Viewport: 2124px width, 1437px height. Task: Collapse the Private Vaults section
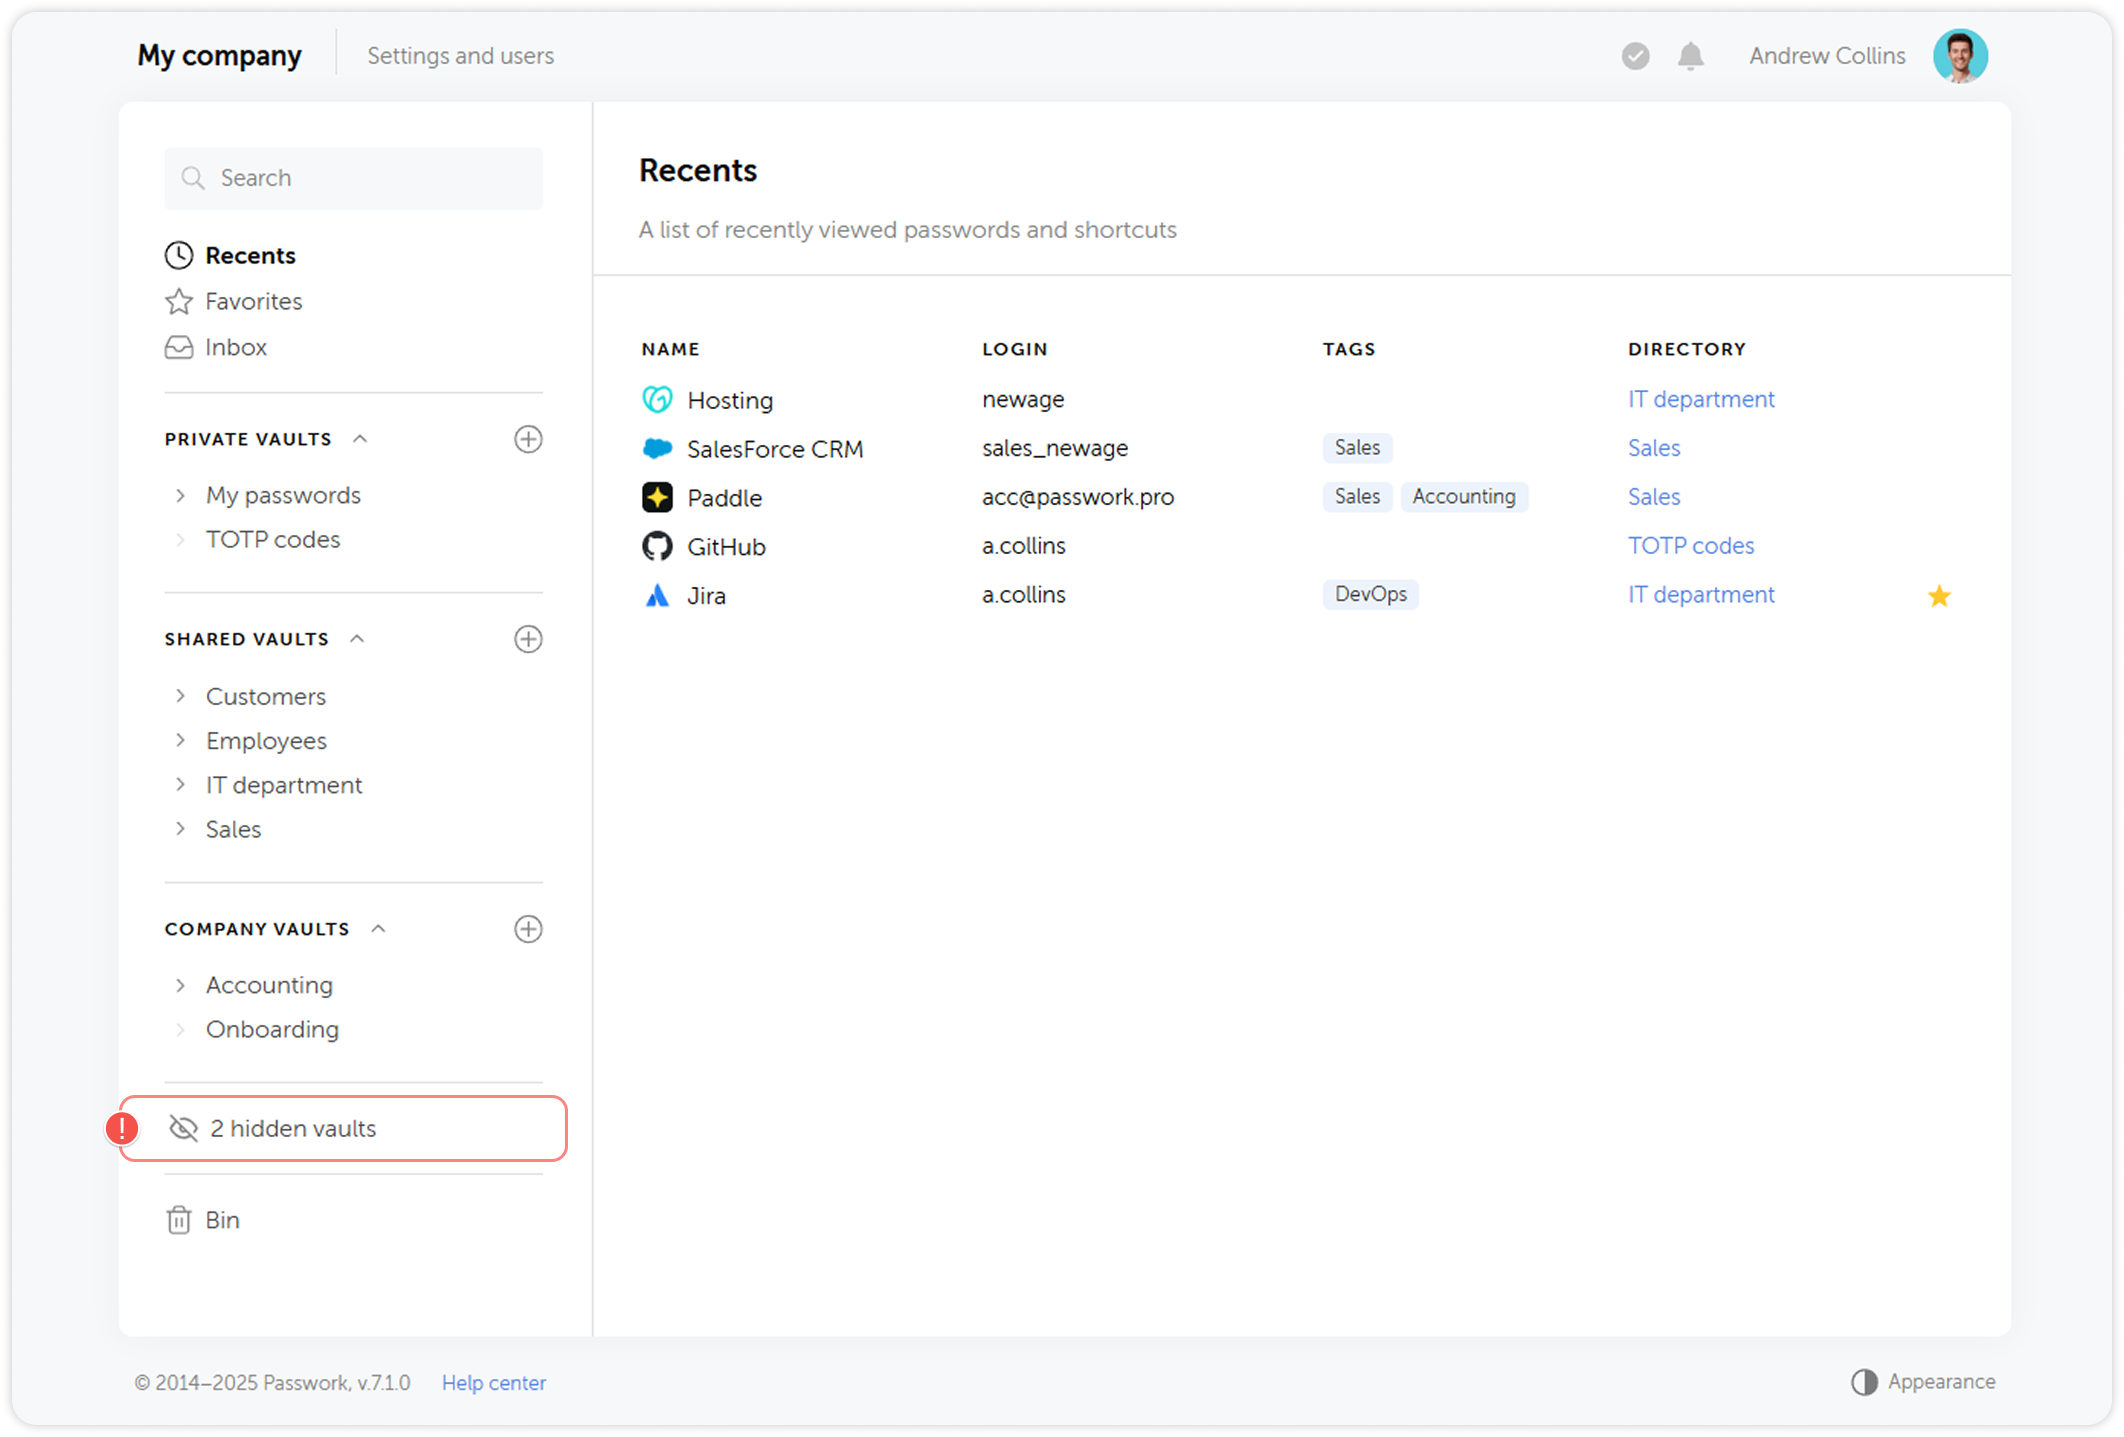[361, 439]
